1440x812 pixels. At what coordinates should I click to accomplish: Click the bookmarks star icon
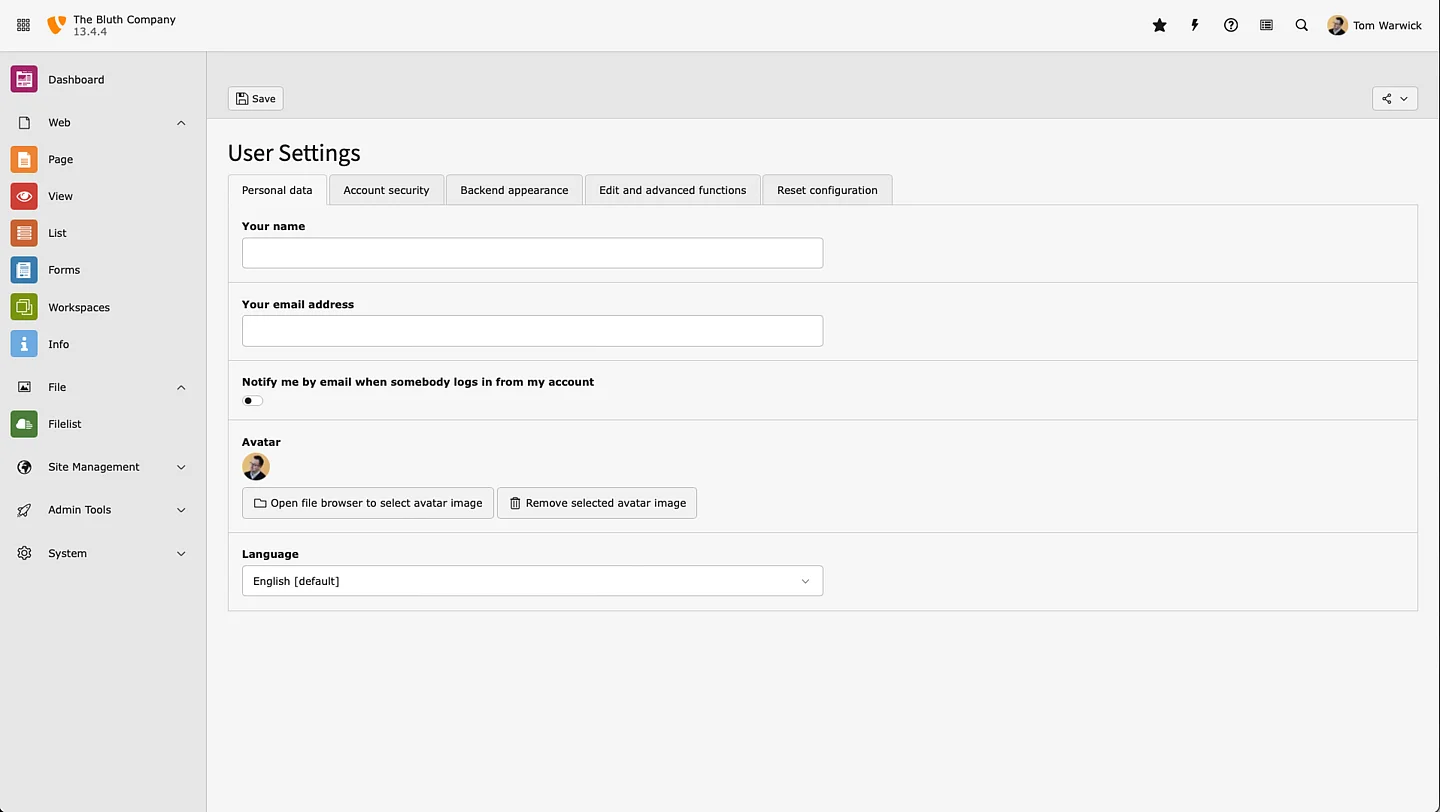coord(1159,25)
